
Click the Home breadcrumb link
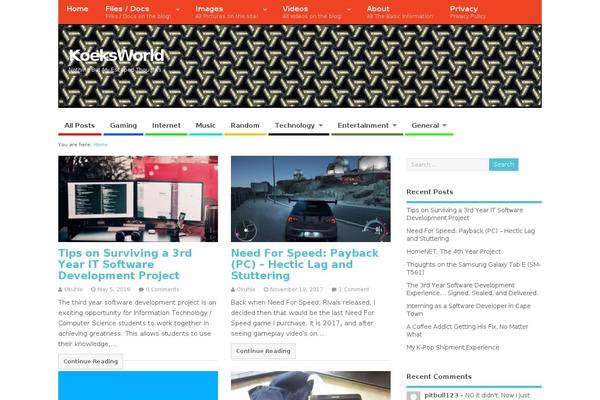click(x=101, y=145)
